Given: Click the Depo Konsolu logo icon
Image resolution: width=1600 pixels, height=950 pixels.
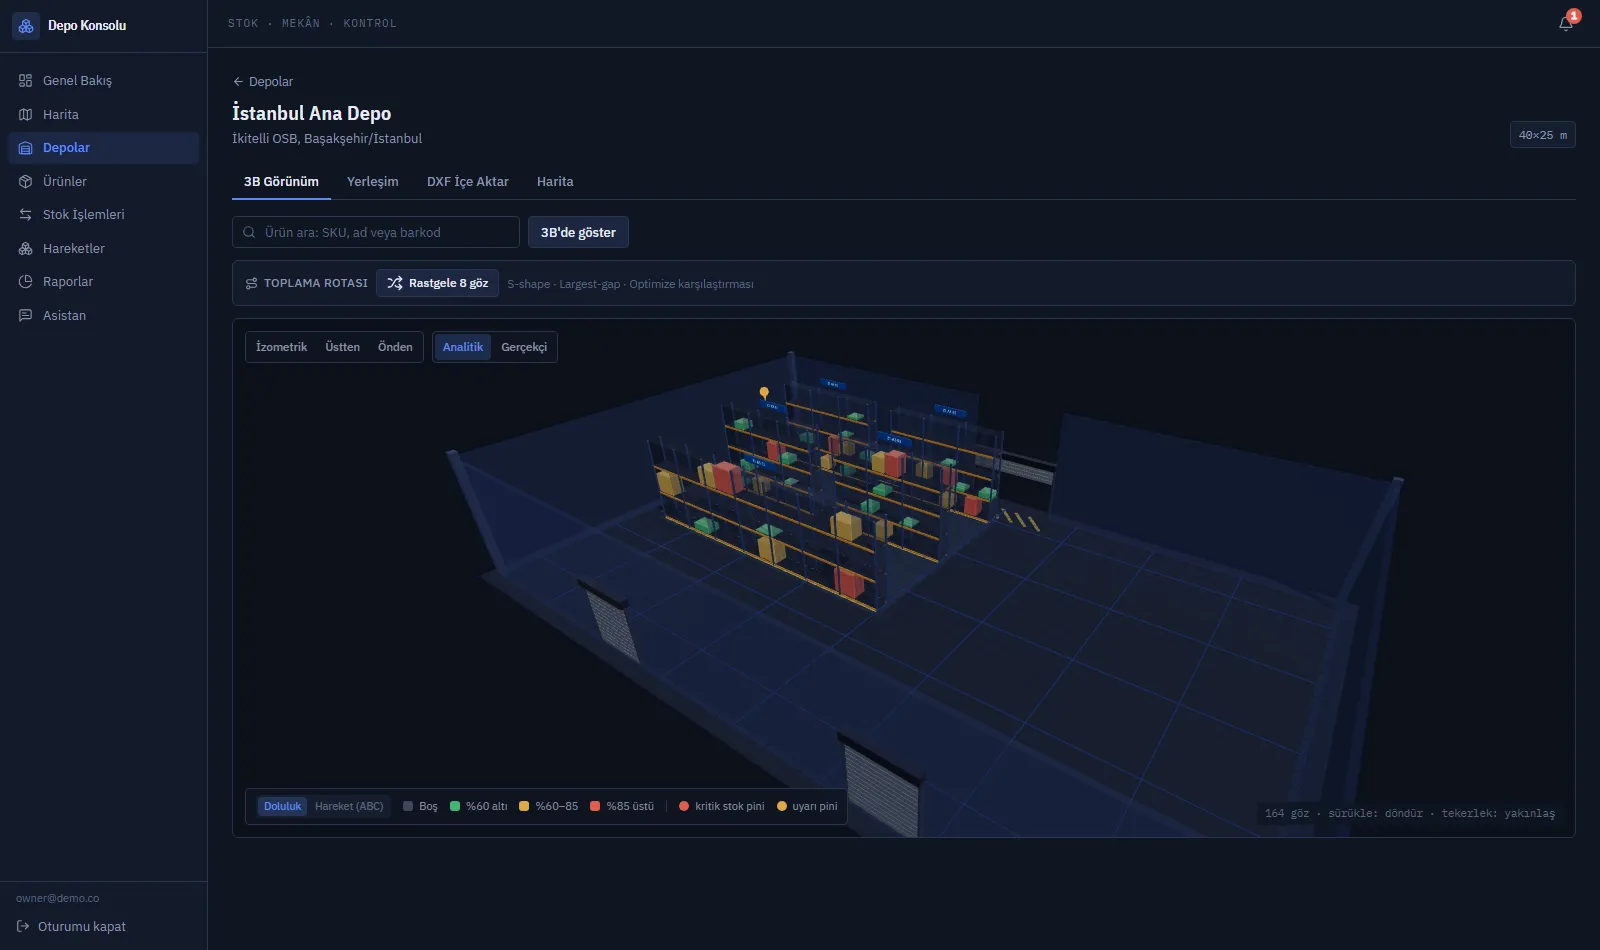Looking at the screenshot, I should pyautogui.click(x=26, y=26).
